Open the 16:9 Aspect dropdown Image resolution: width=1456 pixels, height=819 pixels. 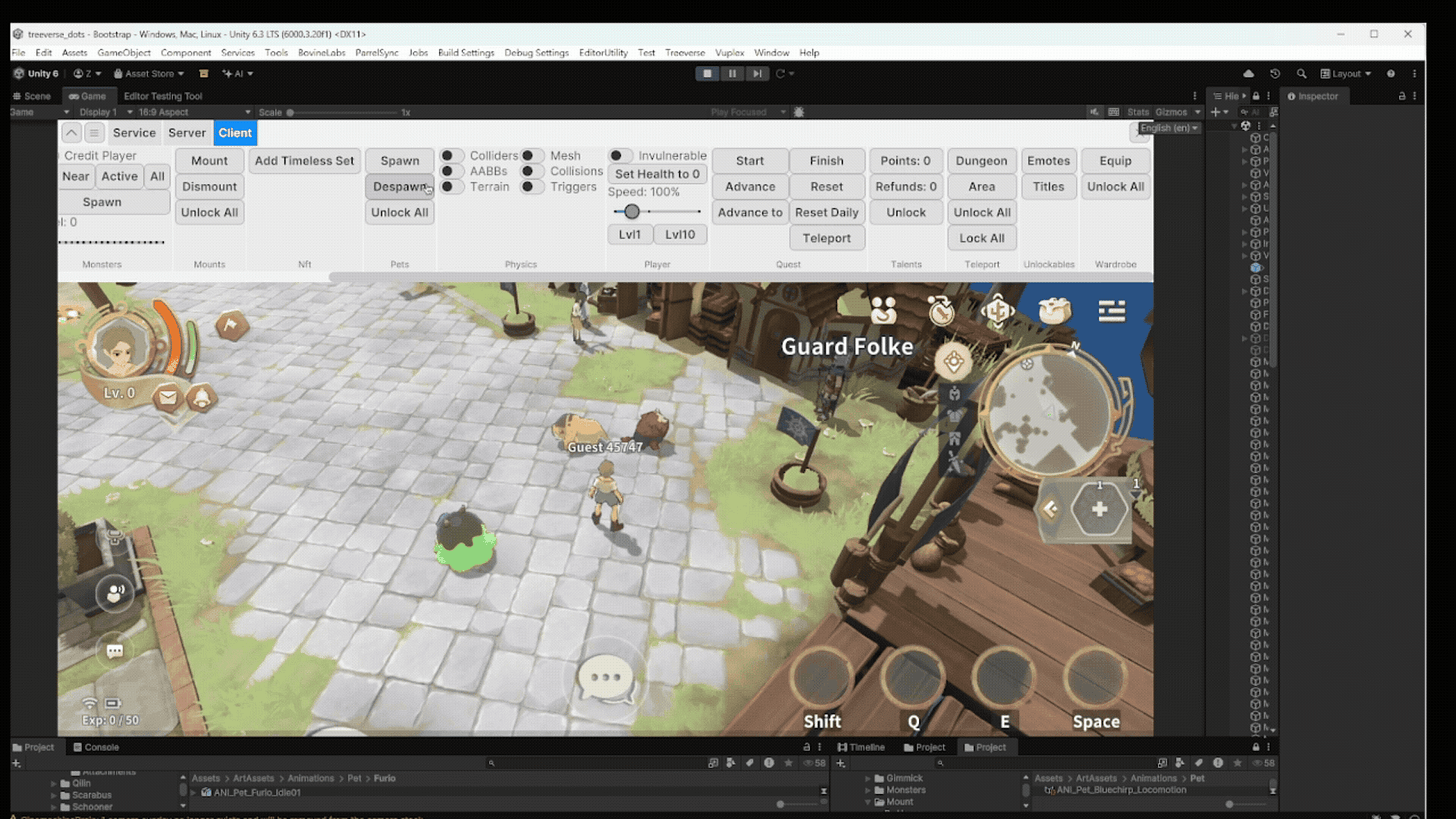click(194, 112)
